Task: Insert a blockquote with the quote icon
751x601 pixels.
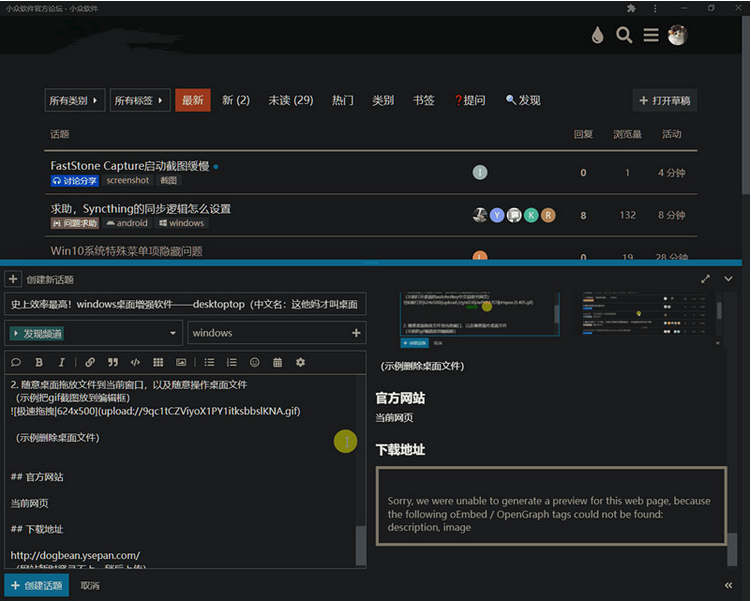Action: coord(113,362)
